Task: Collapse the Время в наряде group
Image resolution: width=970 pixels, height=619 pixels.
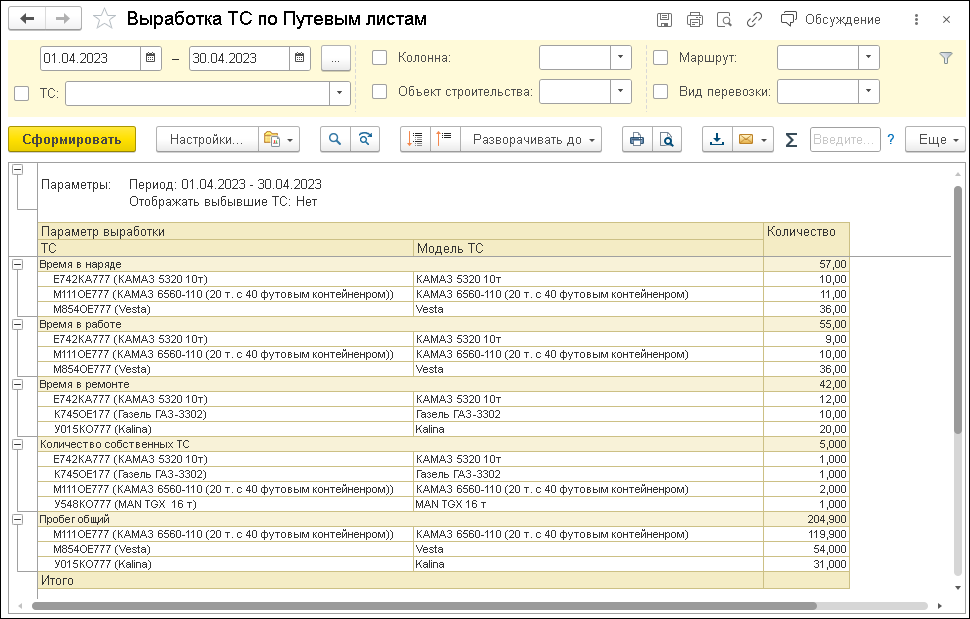Action: (17, 264)
